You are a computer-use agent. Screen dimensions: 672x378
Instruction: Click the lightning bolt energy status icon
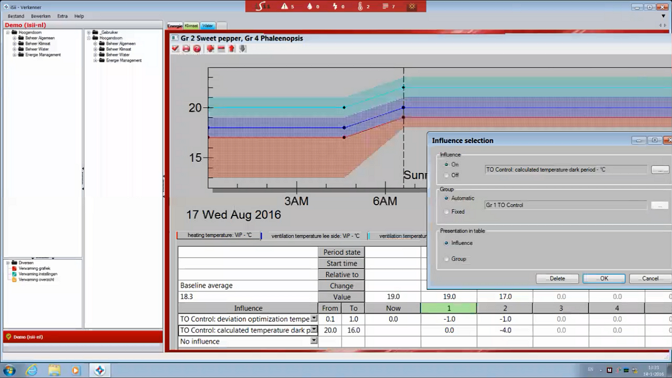tap(335, 6)
